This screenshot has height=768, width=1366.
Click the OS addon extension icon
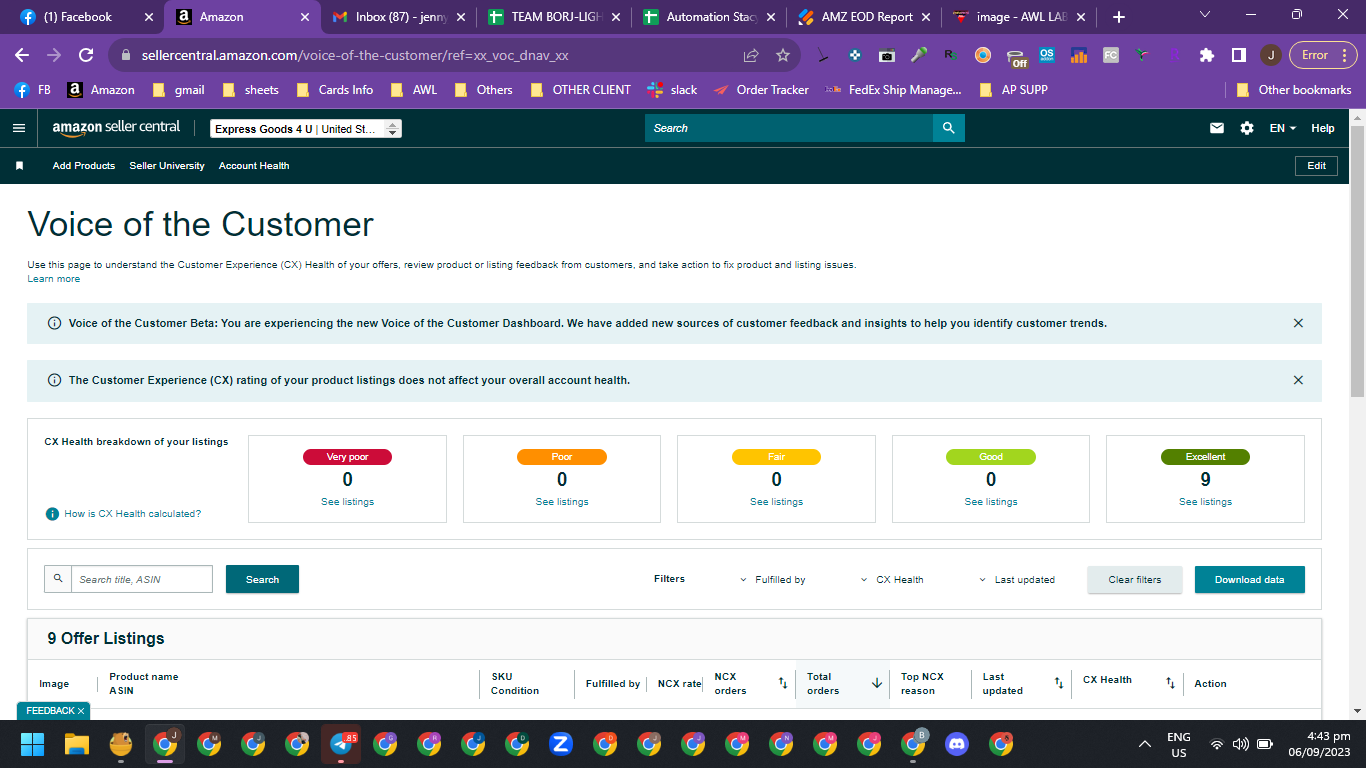click(x=1047, y=56)
